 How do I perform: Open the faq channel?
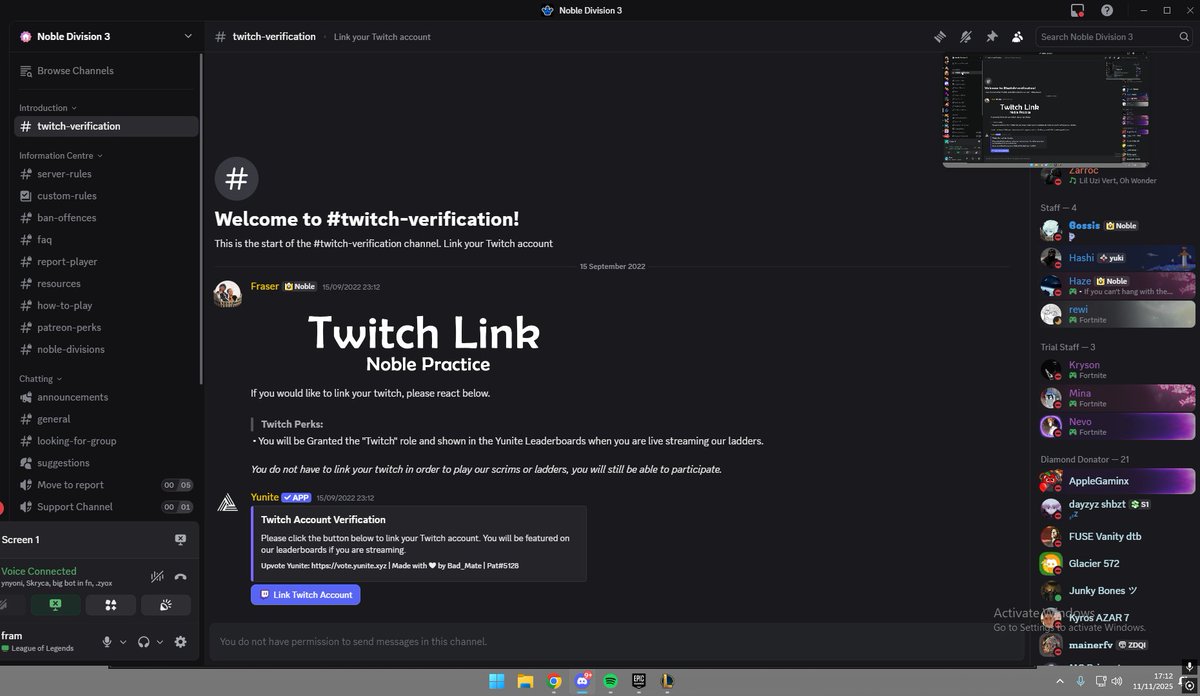click(x=106, y=240)
